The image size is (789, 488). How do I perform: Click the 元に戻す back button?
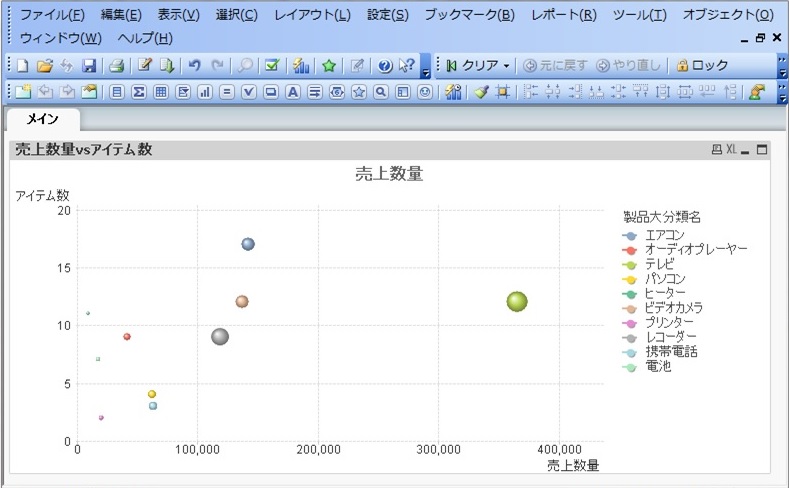tap(556, 65)
